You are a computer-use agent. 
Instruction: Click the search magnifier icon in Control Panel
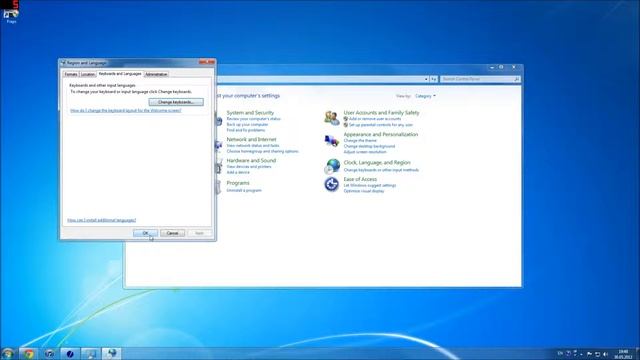click(x=517, y=79)
